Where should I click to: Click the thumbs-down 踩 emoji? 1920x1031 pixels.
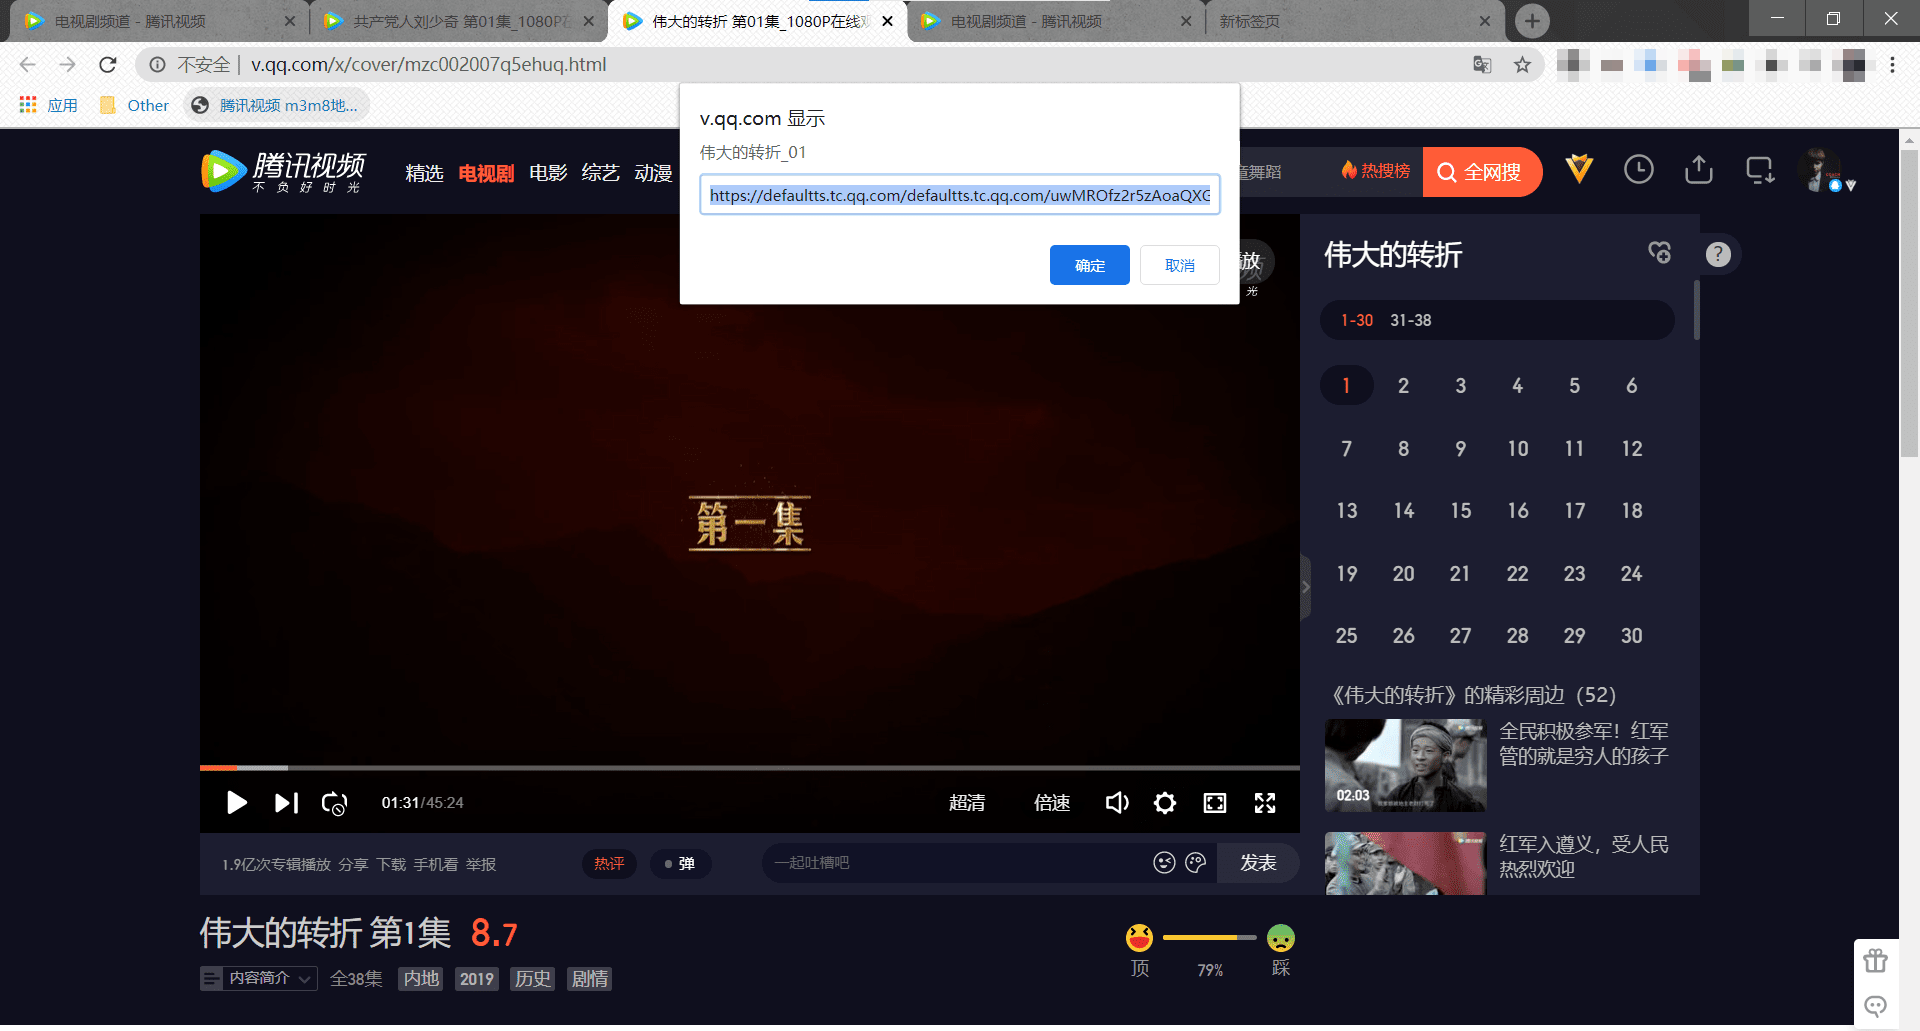click(1281, 938)
